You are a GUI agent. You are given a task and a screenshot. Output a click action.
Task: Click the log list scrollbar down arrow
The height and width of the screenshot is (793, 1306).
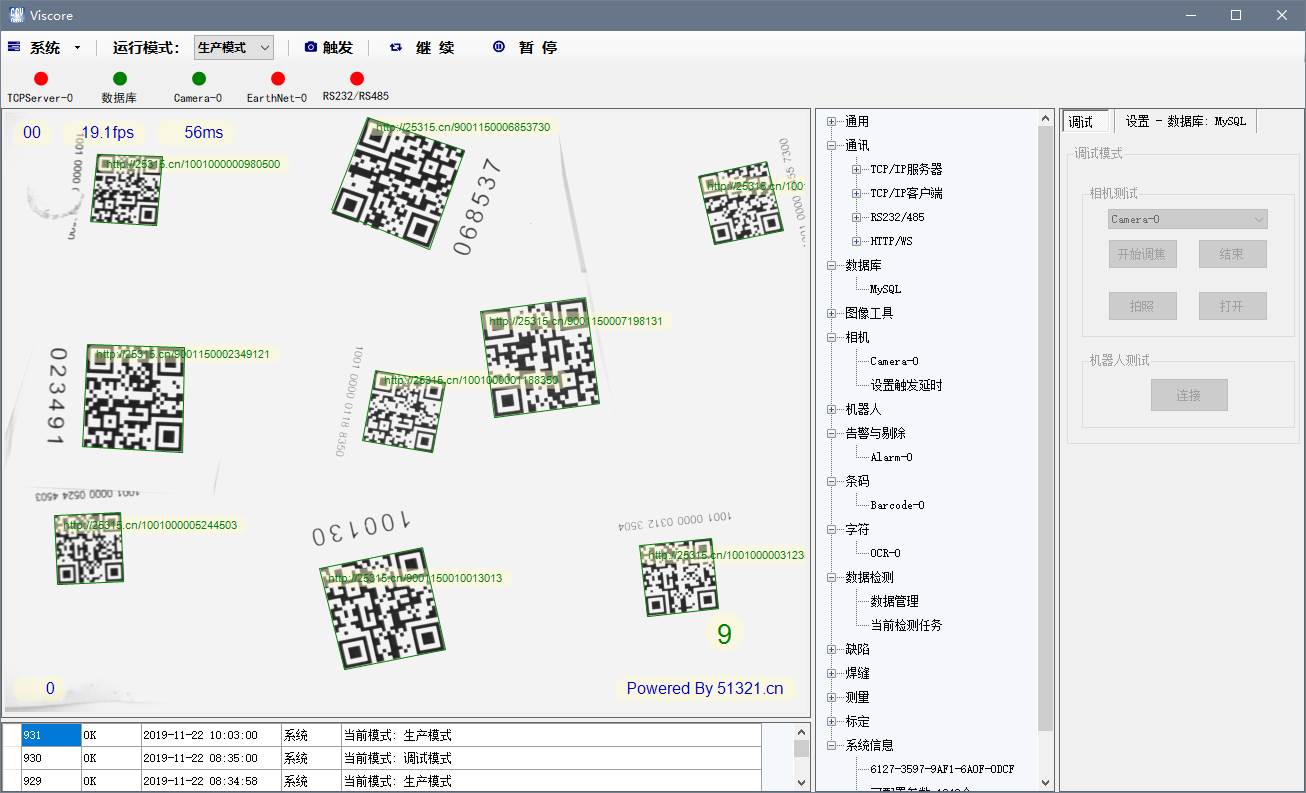tap(801, 781)
